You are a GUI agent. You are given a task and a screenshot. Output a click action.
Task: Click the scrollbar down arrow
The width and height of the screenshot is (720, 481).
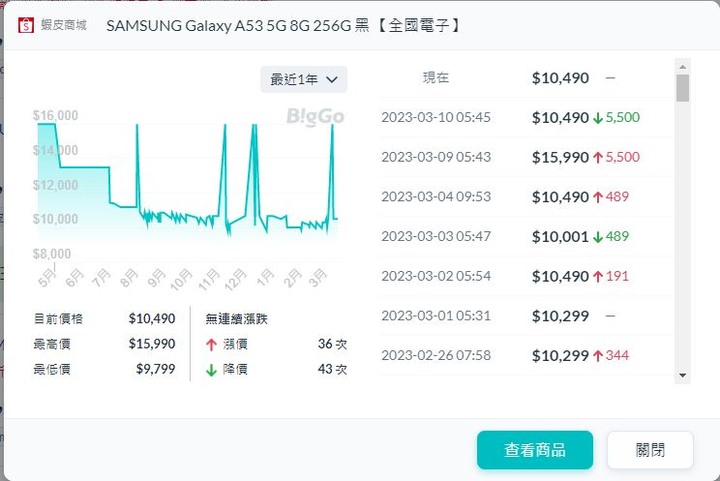click(x=682, y=375)
